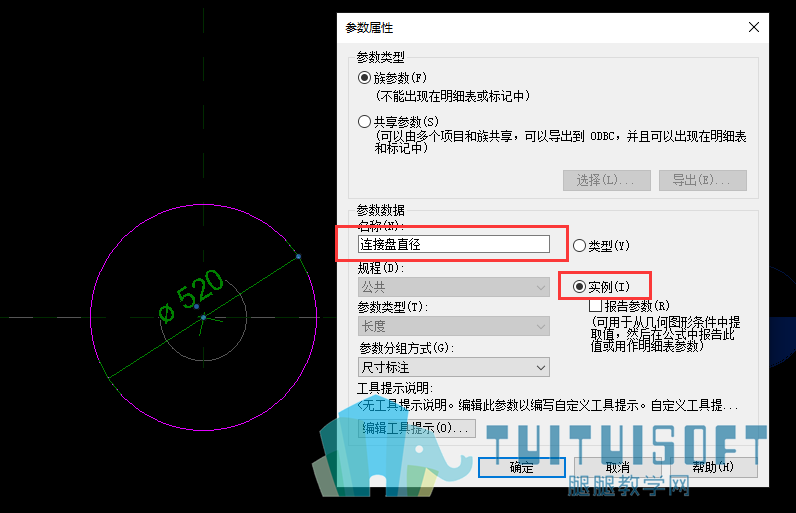The height and width of the screenshot is (513, 796).
Task: Select the 族参数(F) radio button
Action: click(364, 78)
